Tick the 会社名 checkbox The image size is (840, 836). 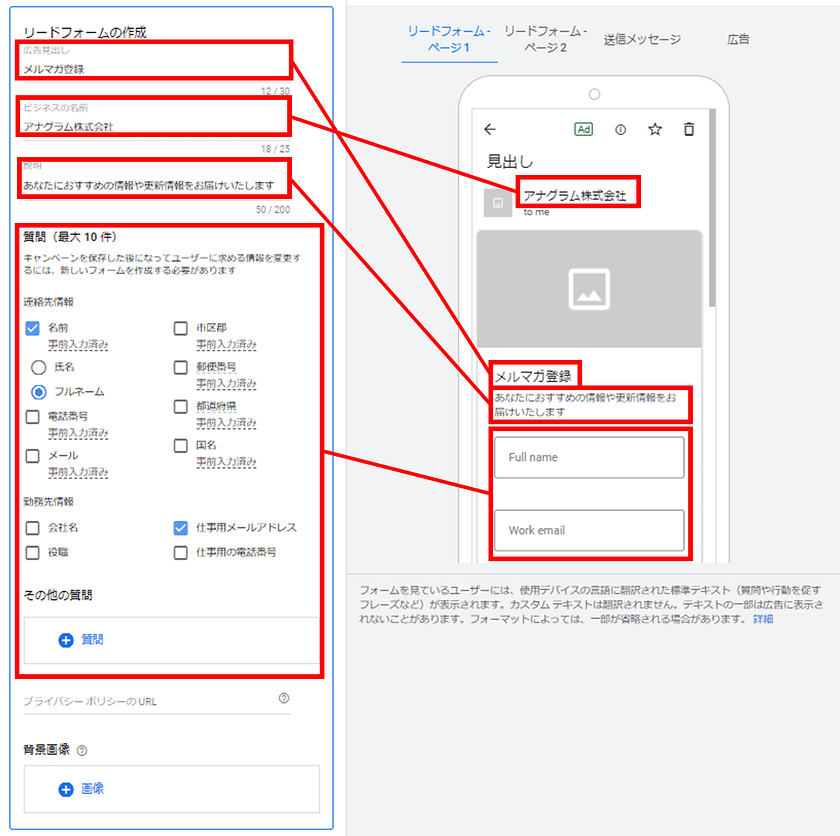(33, 527)
